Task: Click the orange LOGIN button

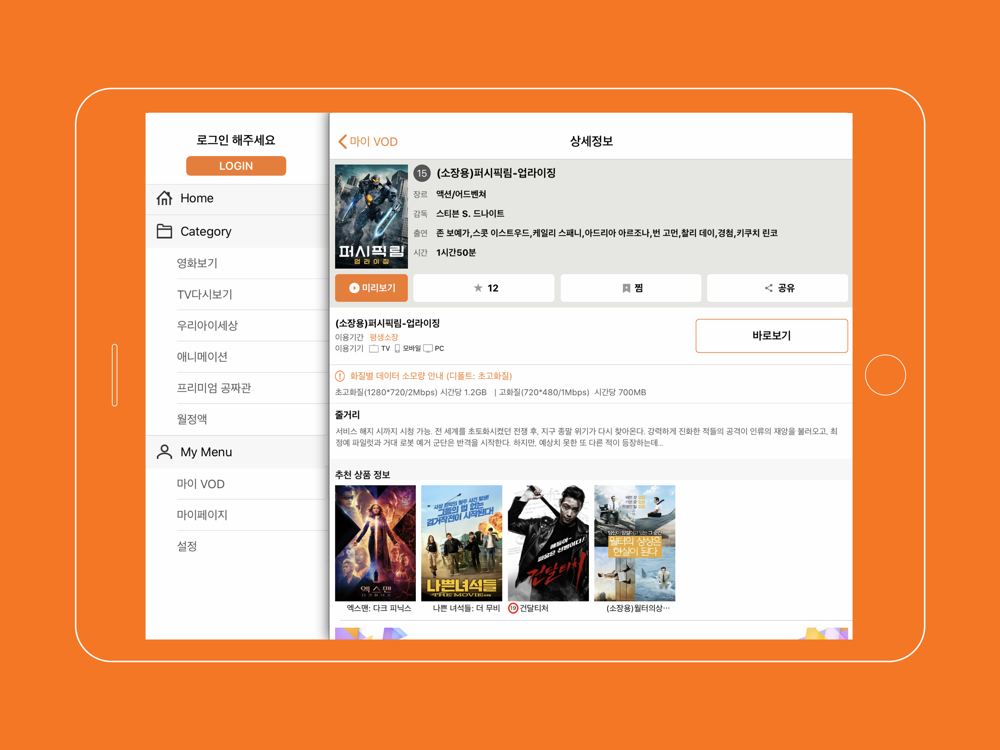Action: (236, 166)
